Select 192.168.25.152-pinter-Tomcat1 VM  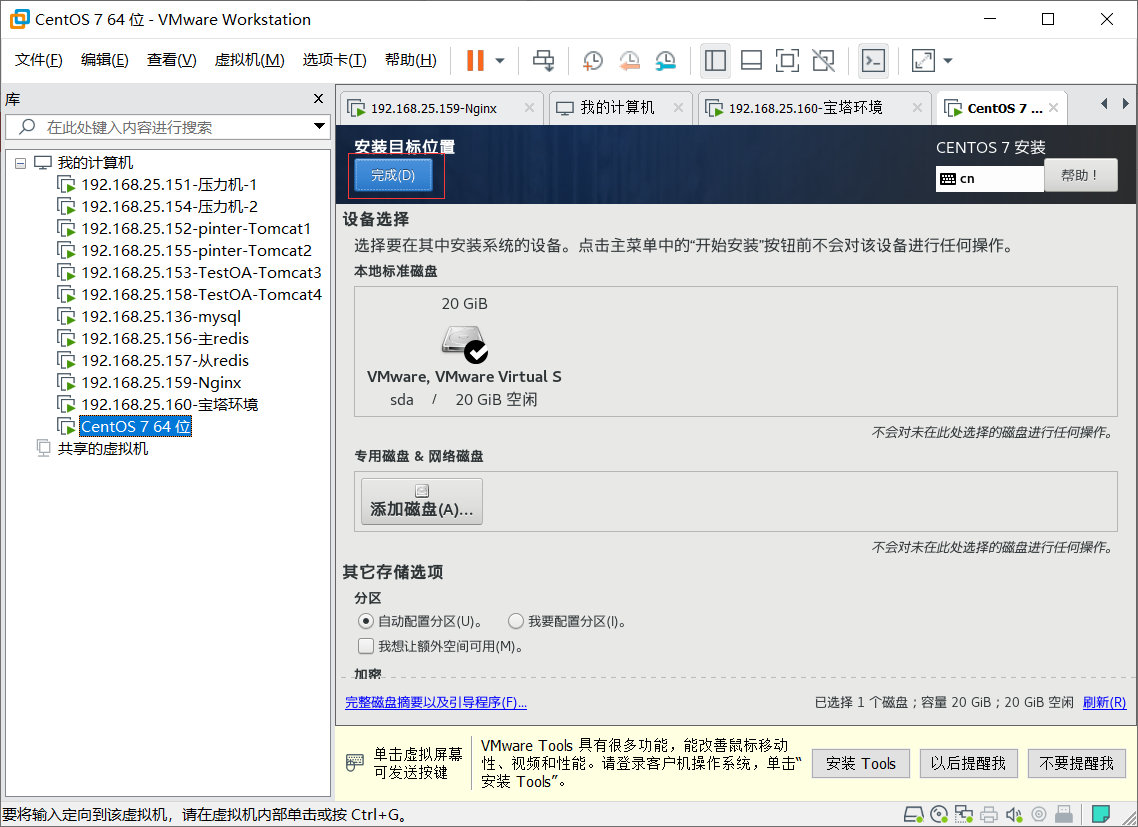pos(196,229)
